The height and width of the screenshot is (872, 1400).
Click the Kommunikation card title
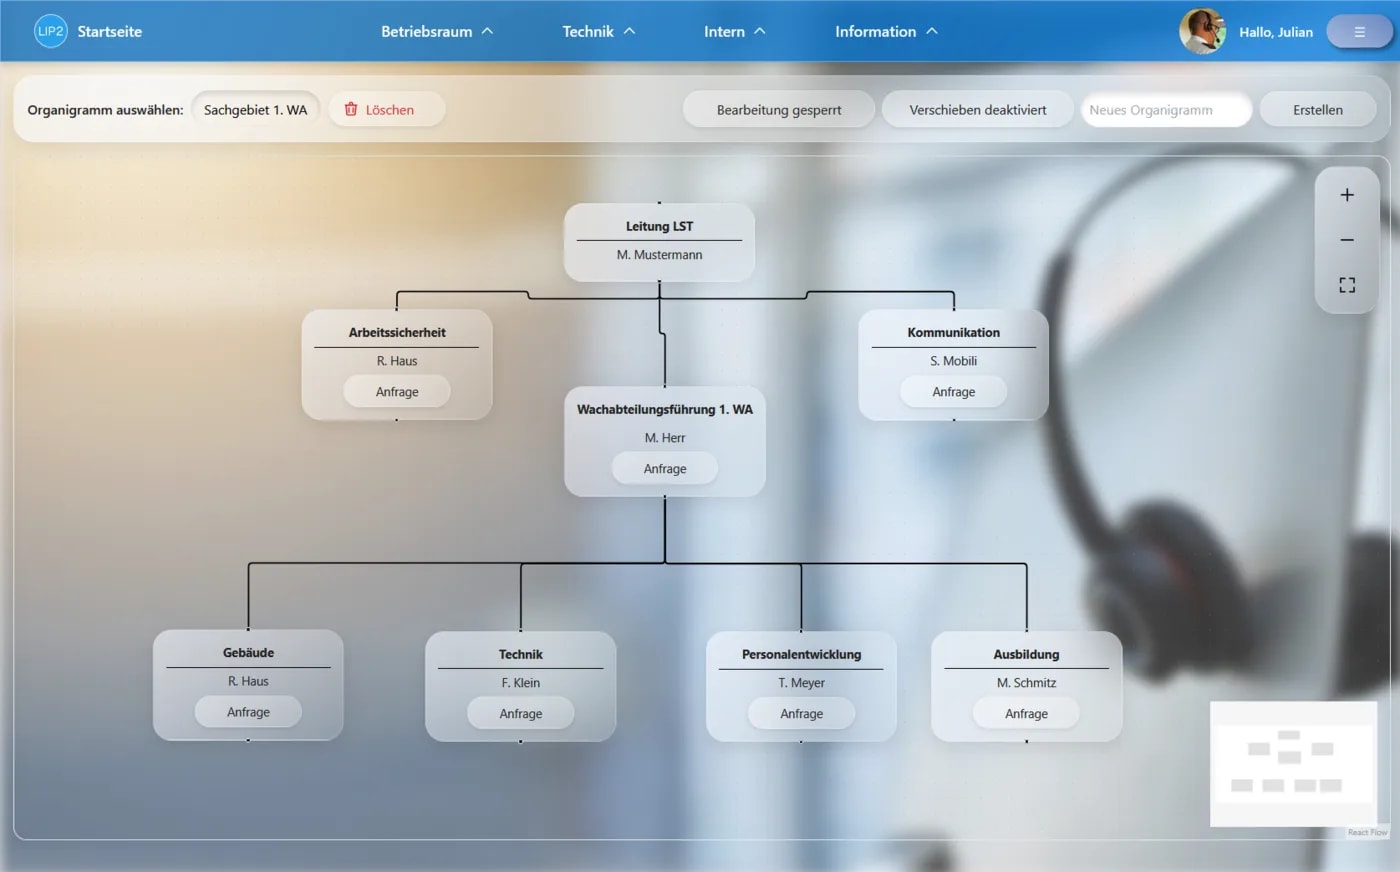click(953, 332)
